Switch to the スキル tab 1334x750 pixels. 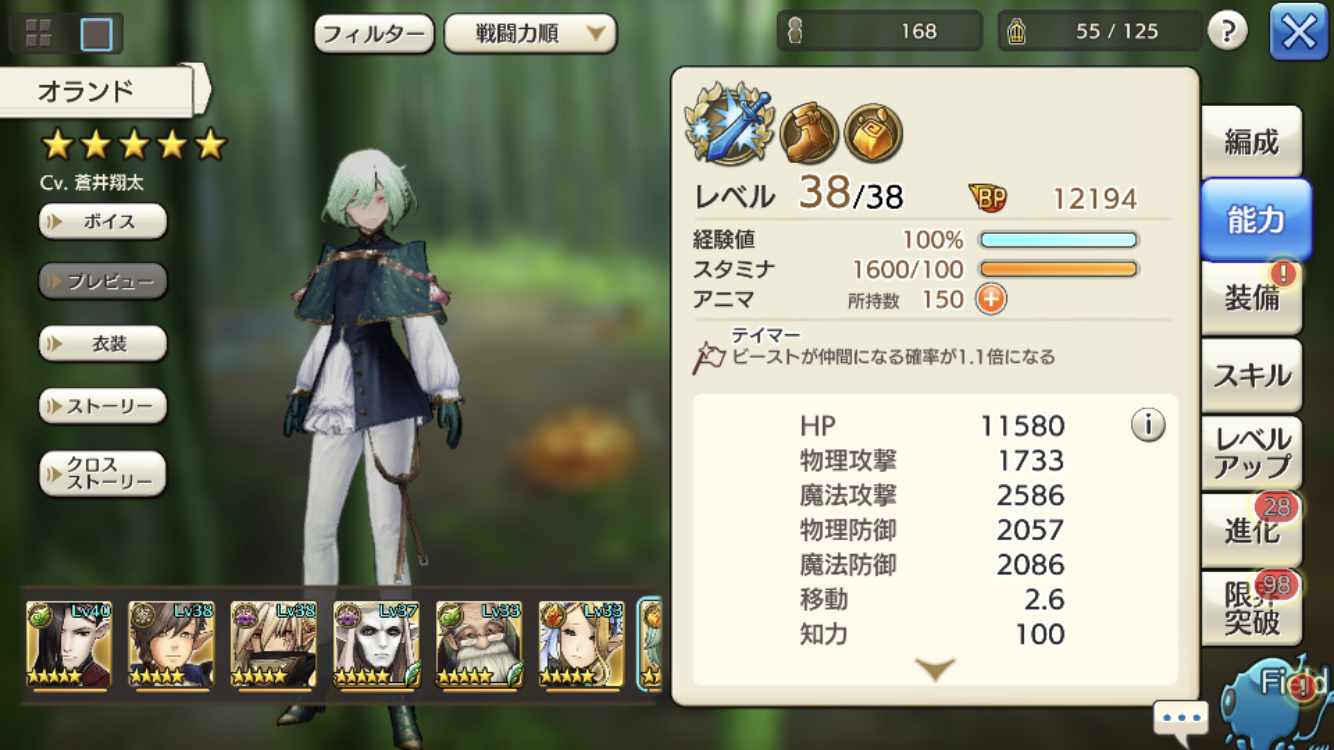click(x=1252, y=375)
